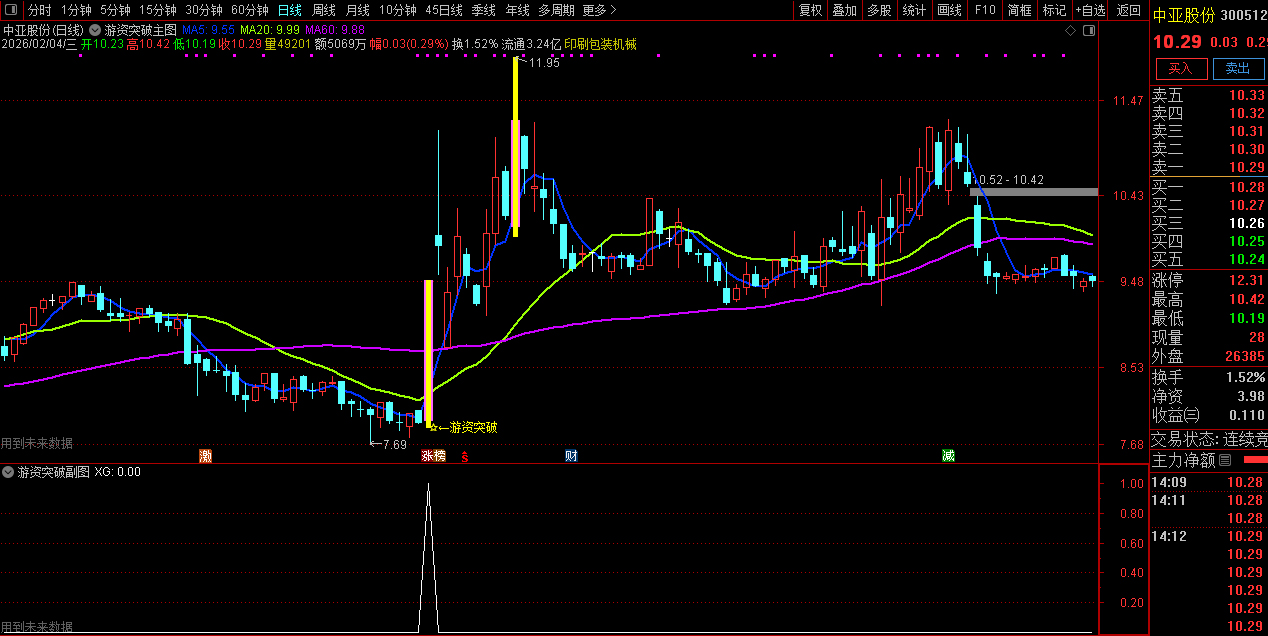This screenshot has width=1268, height=636.
Task: Toggle 简框 simplified frame mode
Action: click(1020, 10)
